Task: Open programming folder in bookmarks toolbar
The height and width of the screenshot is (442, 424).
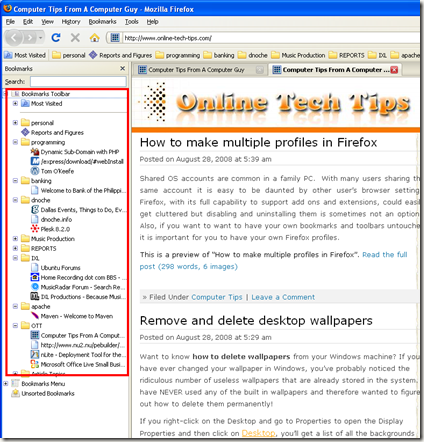Action: pos(178,55)
